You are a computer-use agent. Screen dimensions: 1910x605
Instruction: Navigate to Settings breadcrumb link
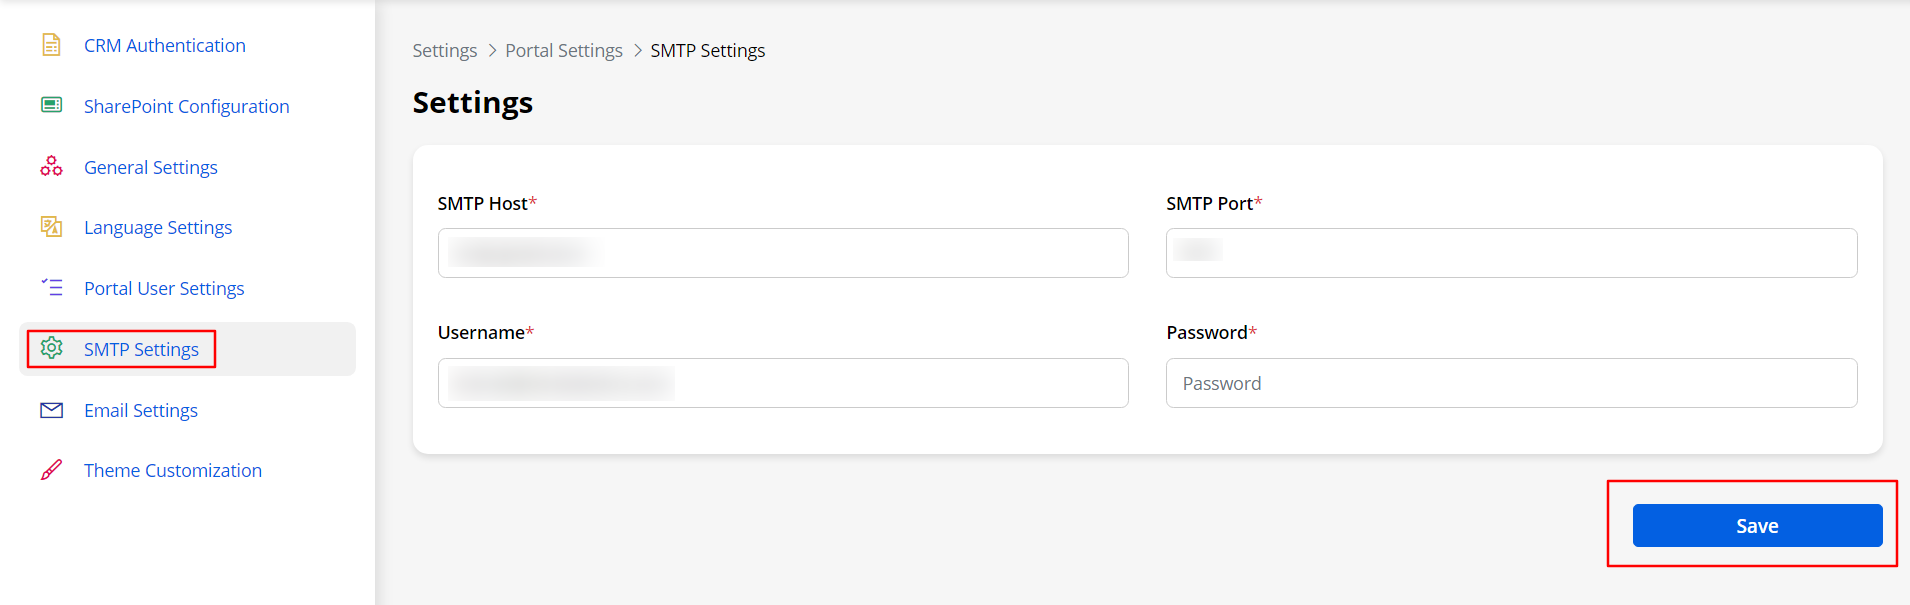(x=444, y=51)
